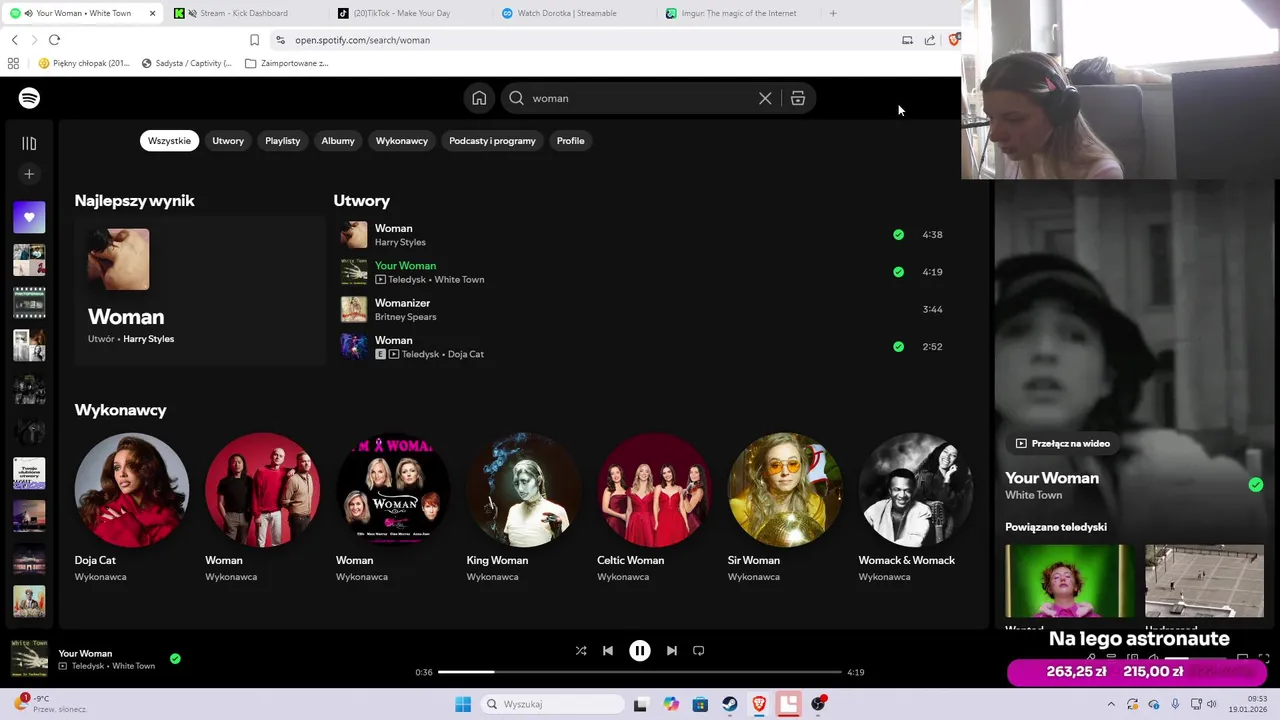This screenshot has width=1280, height=720.
Task: Pause playback with the center pause button
Action: pos(639,650)
